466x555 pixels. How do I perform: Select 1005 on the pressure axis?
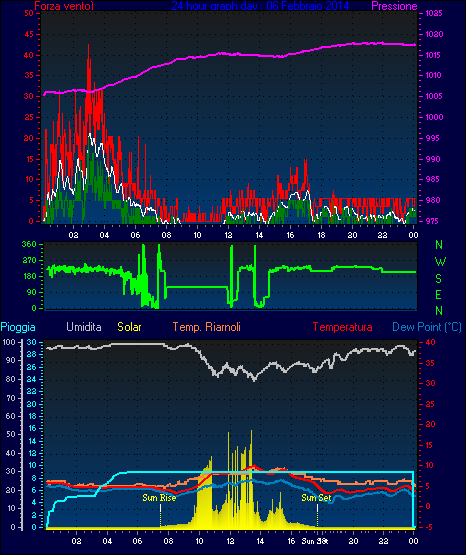pyautogui.click(x=433, y=96)
